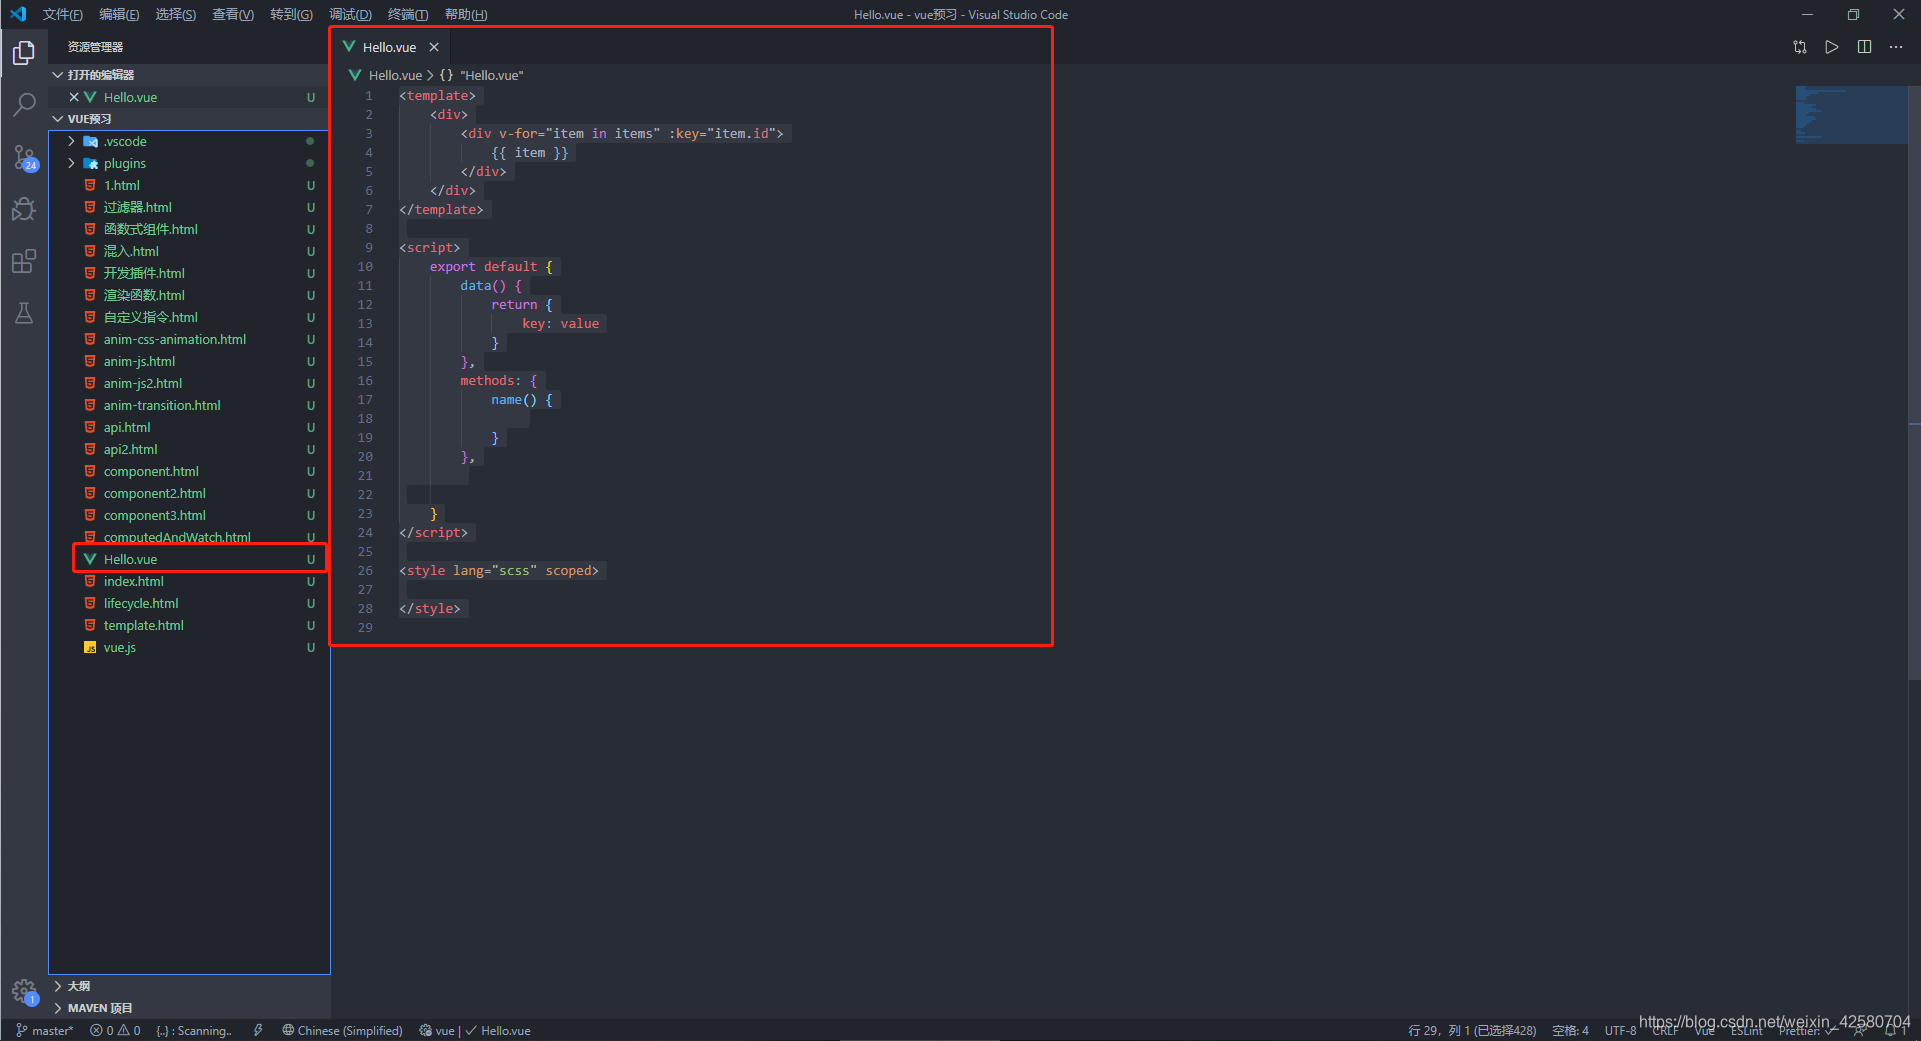The height and width of the screenshot is (1041, 1921).
Task: Click master branch indicator in status bar
Action: (45, 1030)
